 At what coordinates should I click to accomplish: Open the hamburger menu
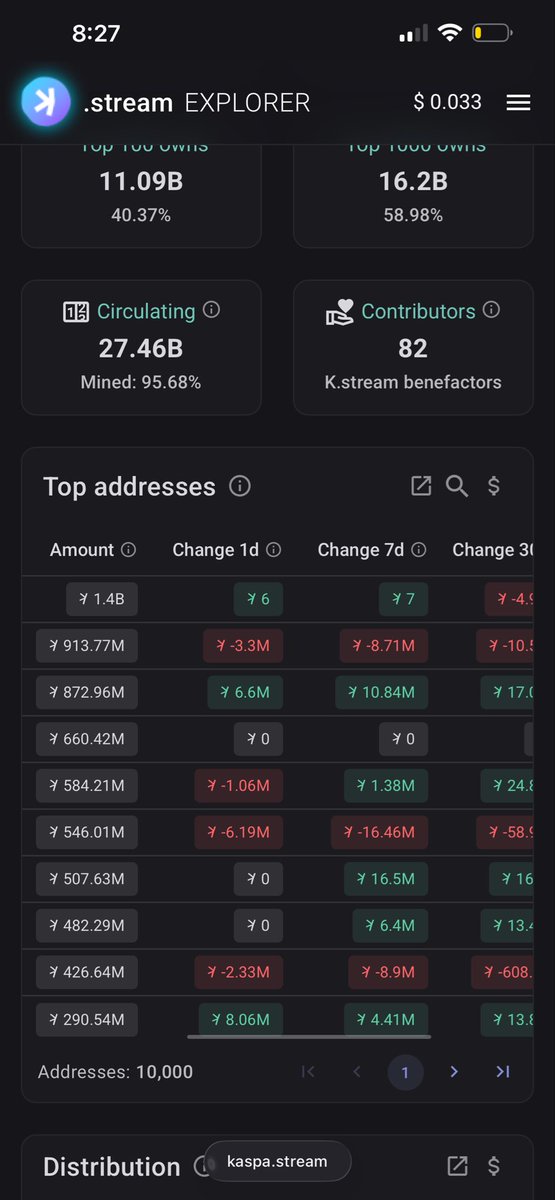coord(518,102)
